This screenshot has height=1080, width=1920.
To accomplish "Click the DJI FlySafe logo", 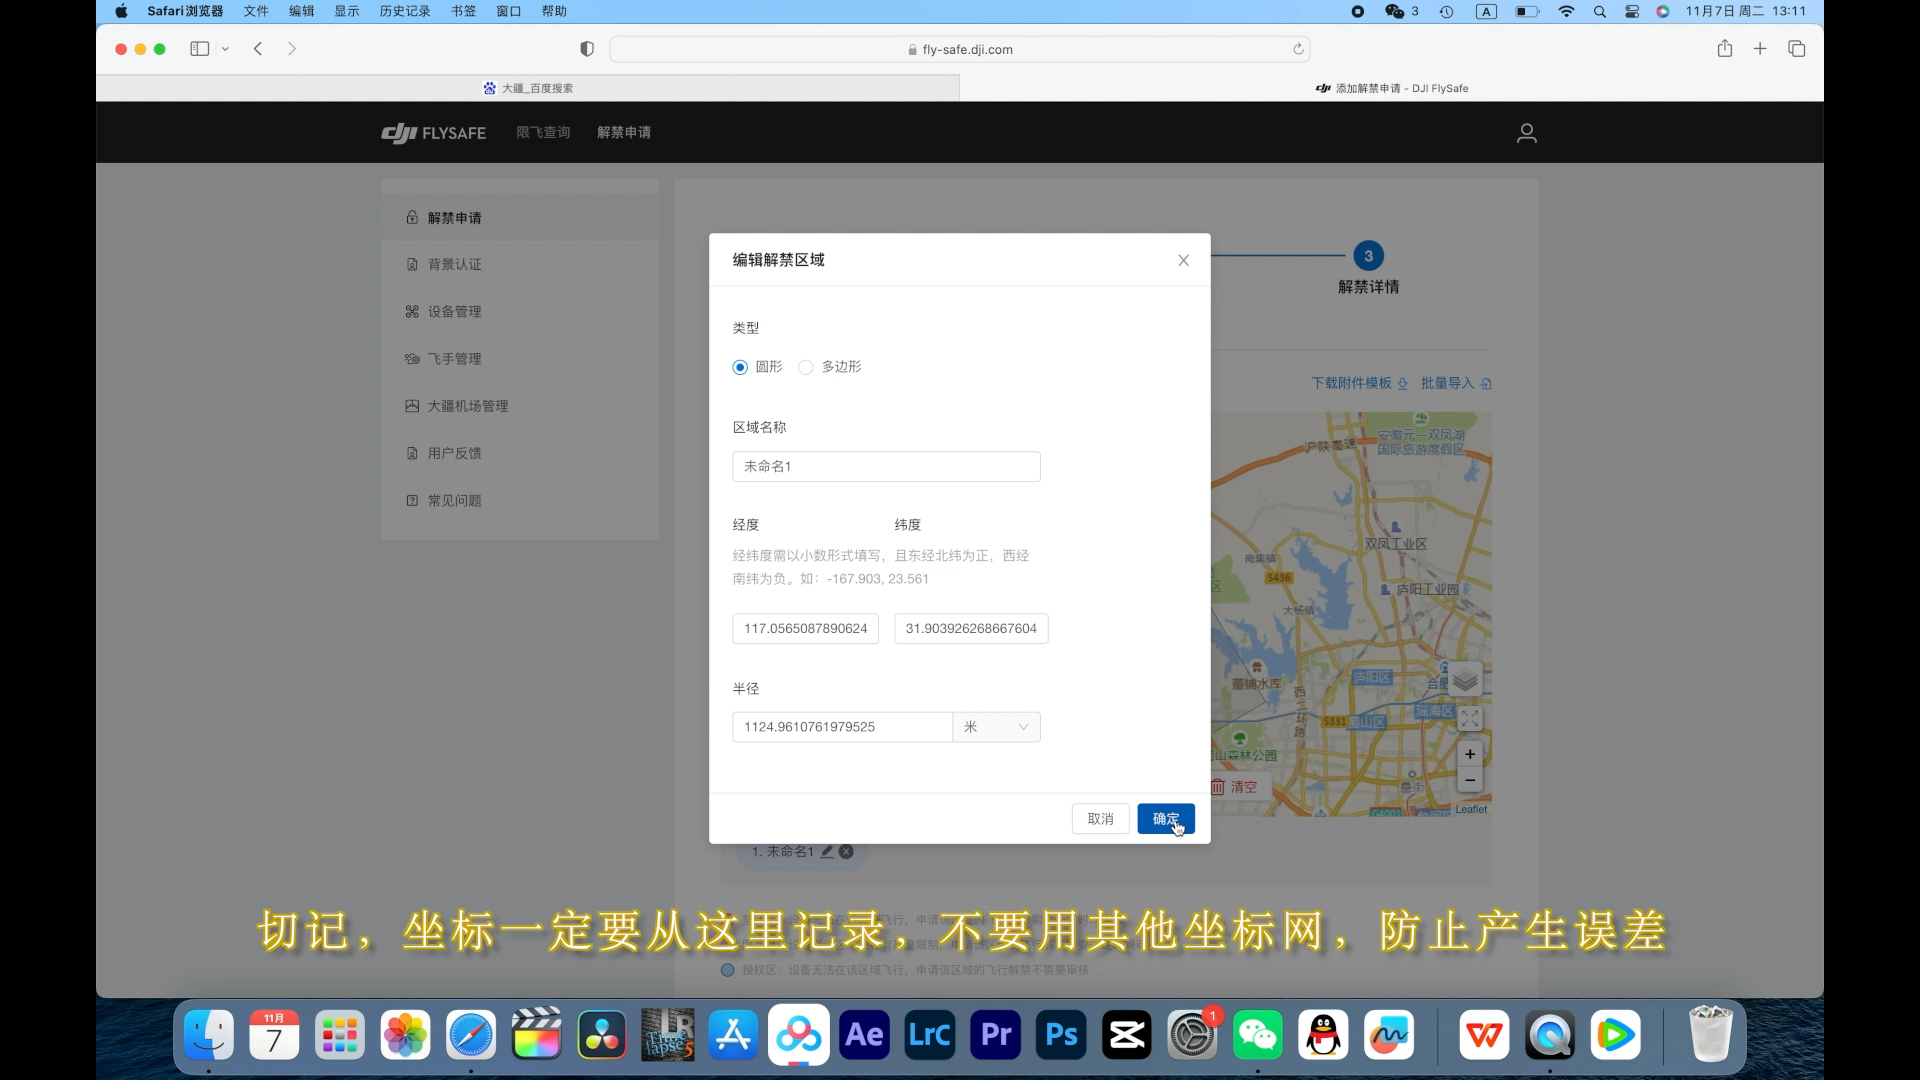I will pos(433,133).
